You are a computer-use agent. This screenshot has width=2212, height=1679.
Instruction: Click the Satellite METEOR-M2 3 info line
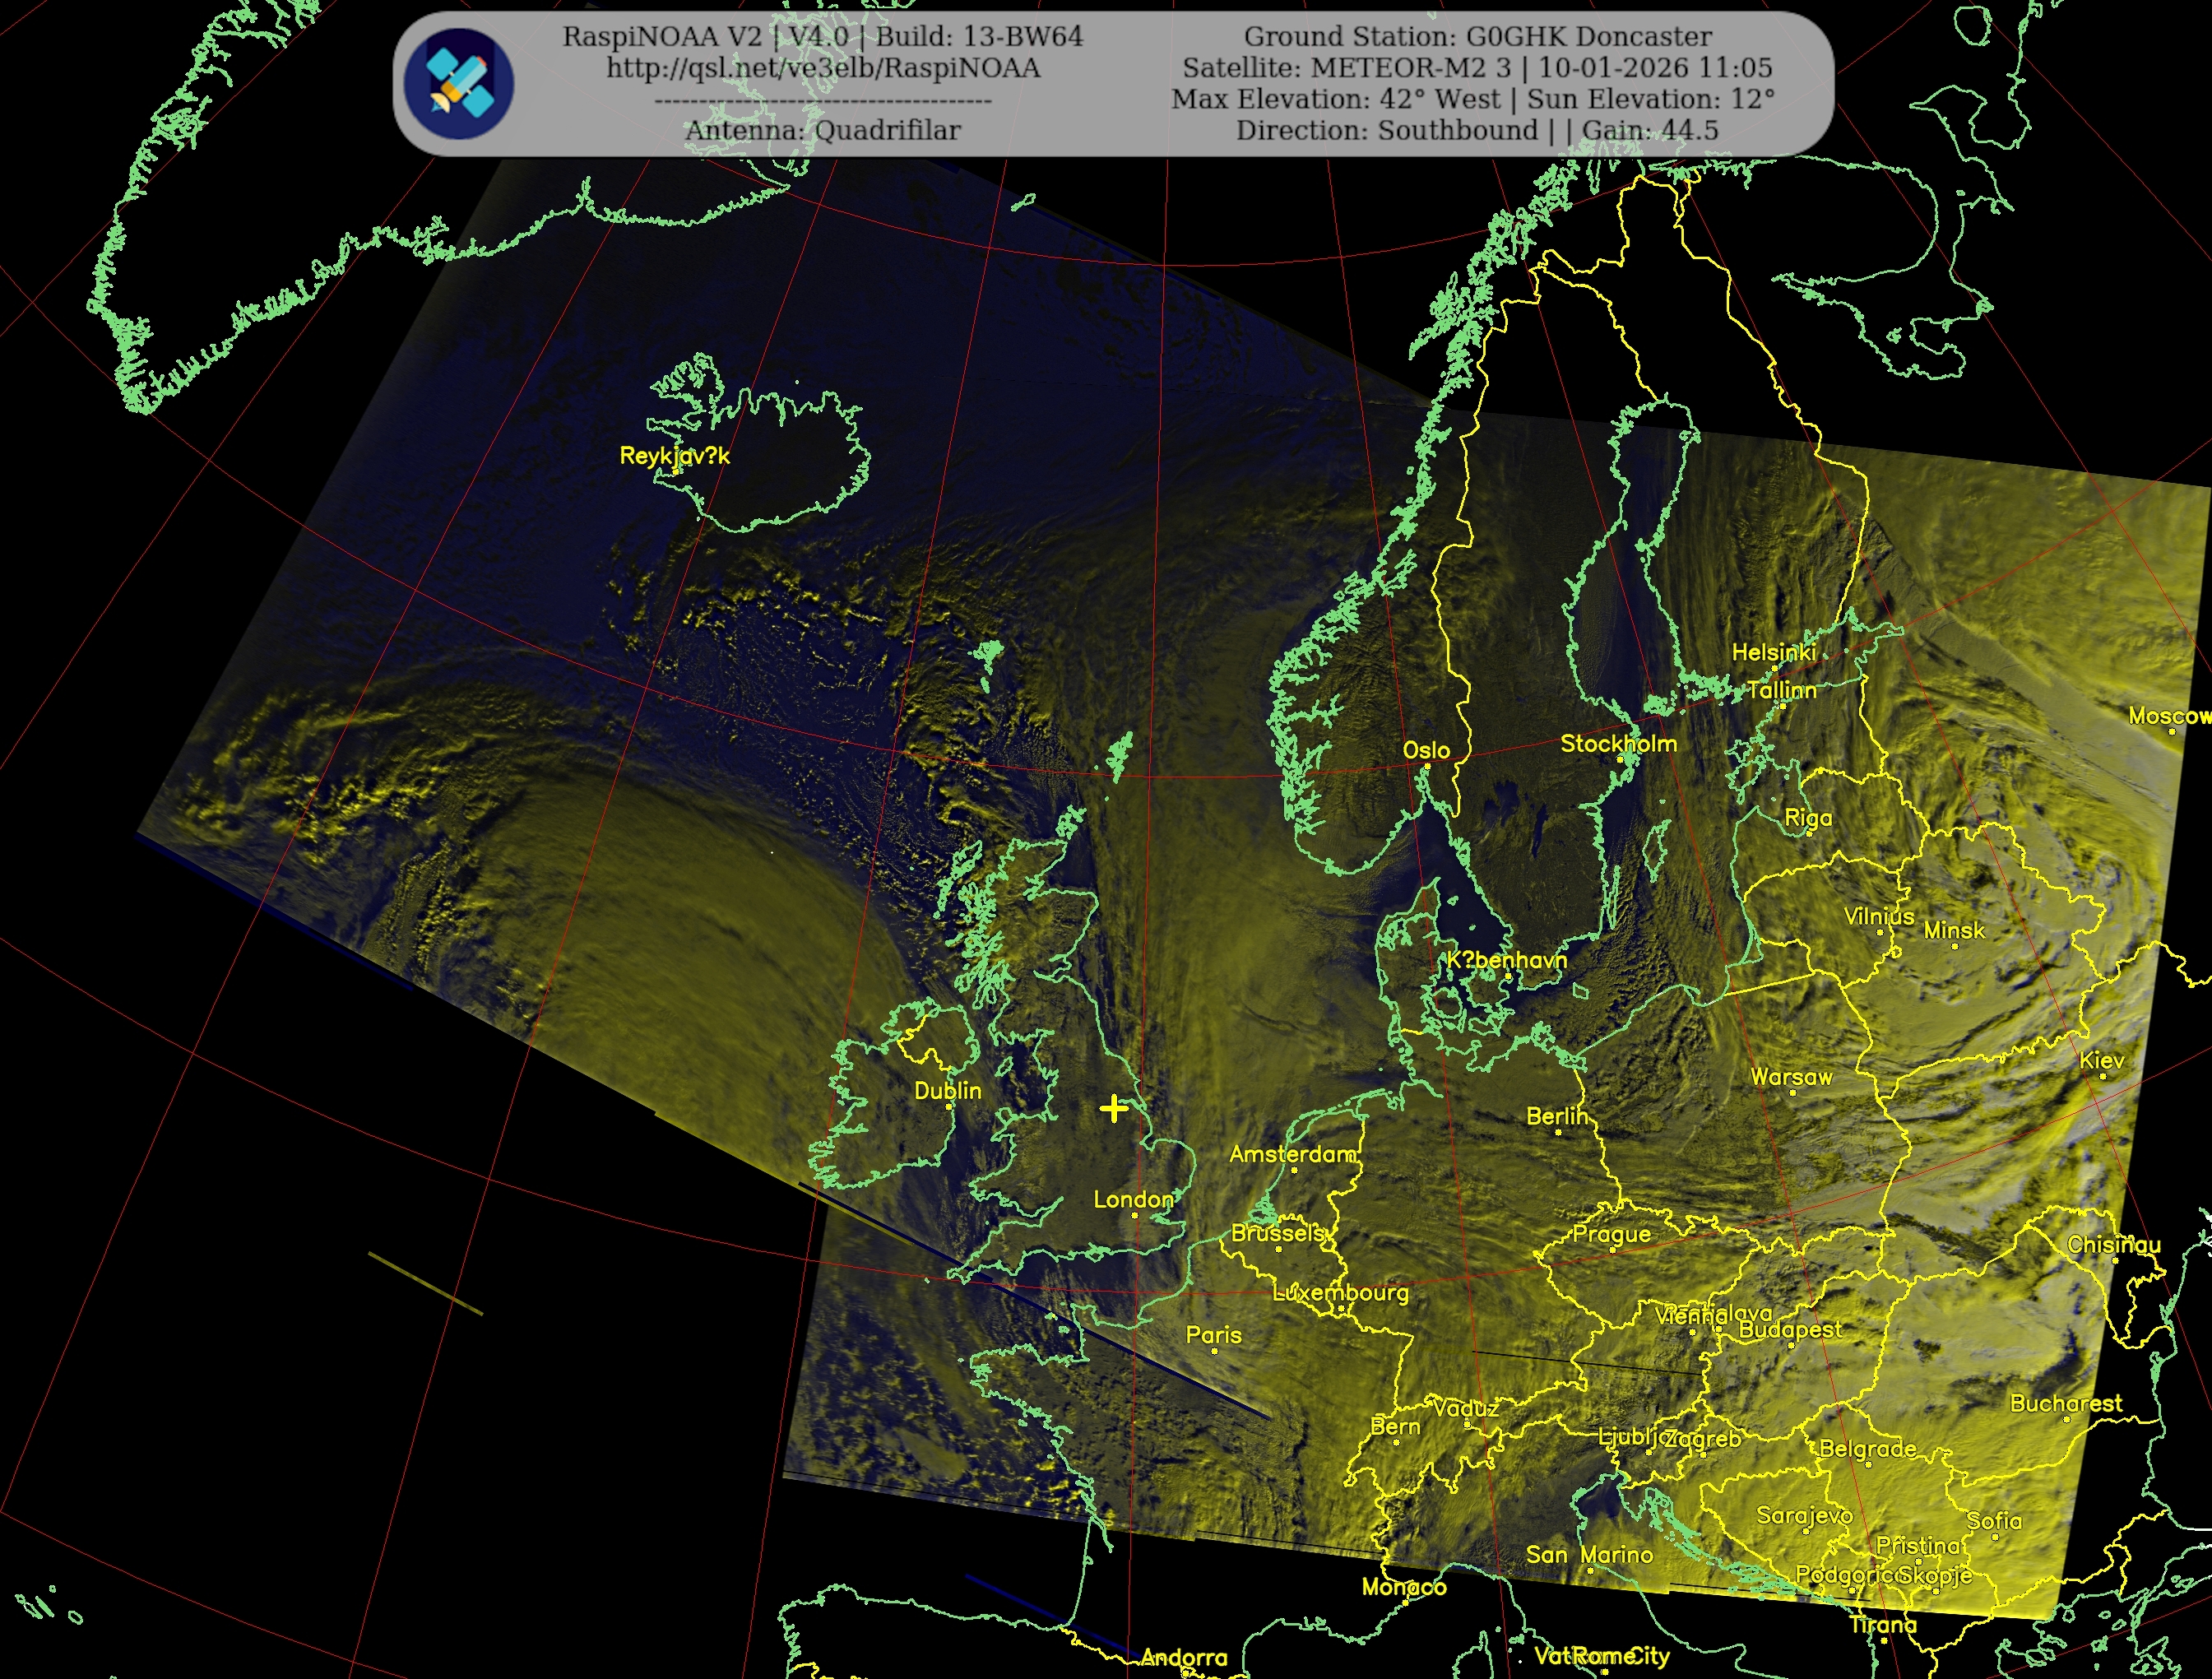pyautogui.click(x=1477, y=68)
